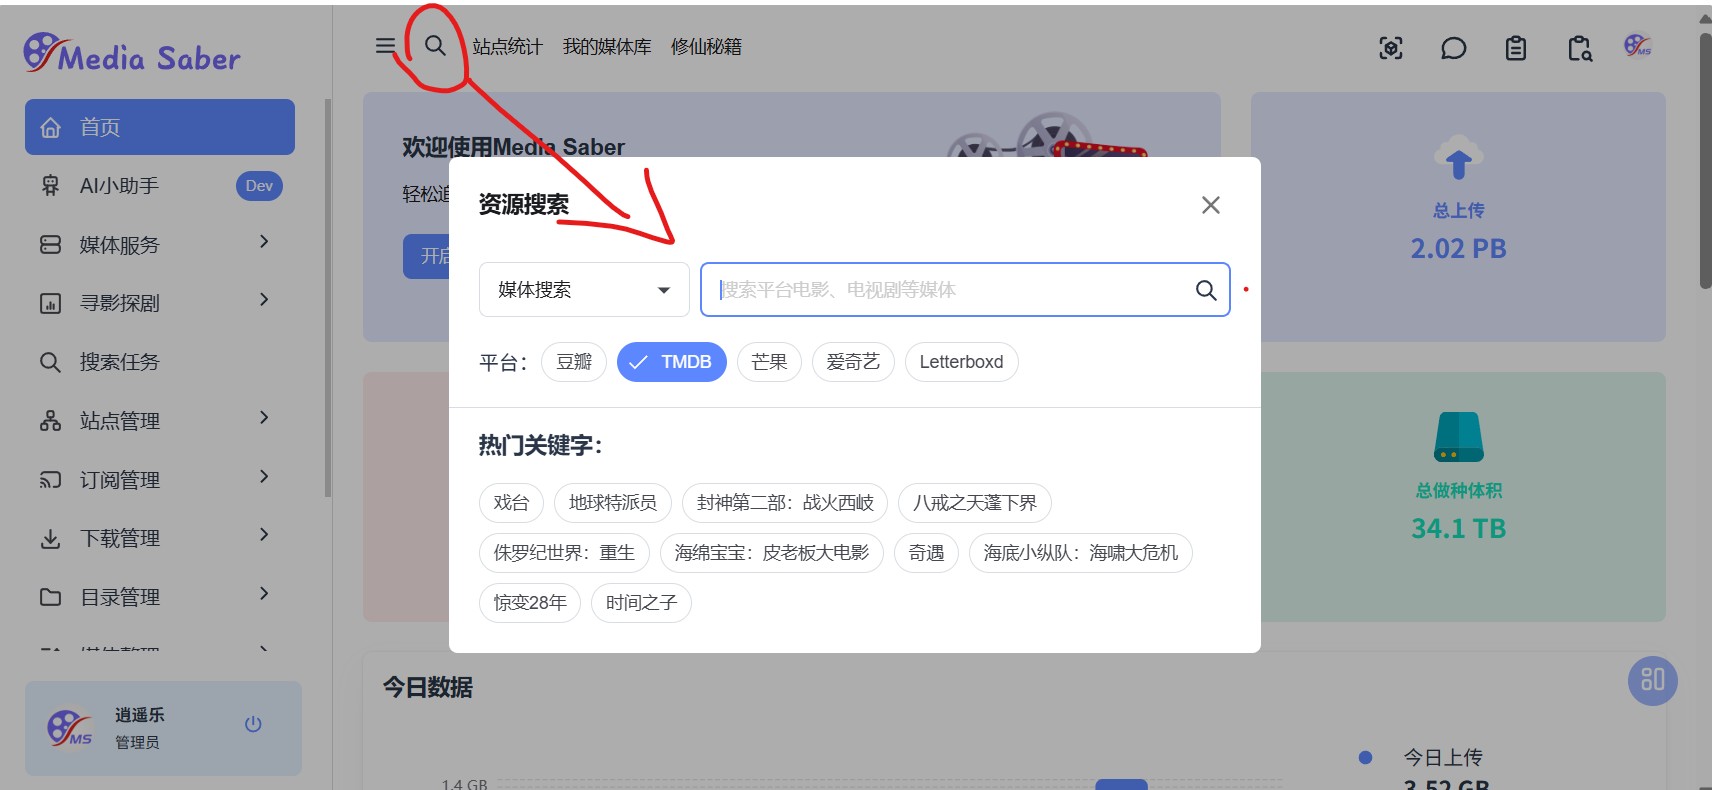
Task: Open the clipboard log icon
Action: click(x=1516, y=48)
